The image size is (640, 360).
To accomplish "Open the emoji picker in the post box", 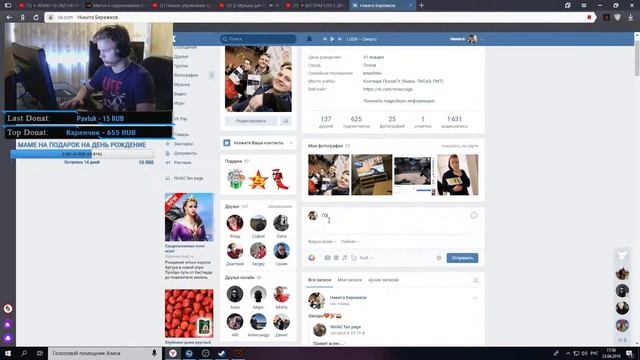I will tap(473, 215).
